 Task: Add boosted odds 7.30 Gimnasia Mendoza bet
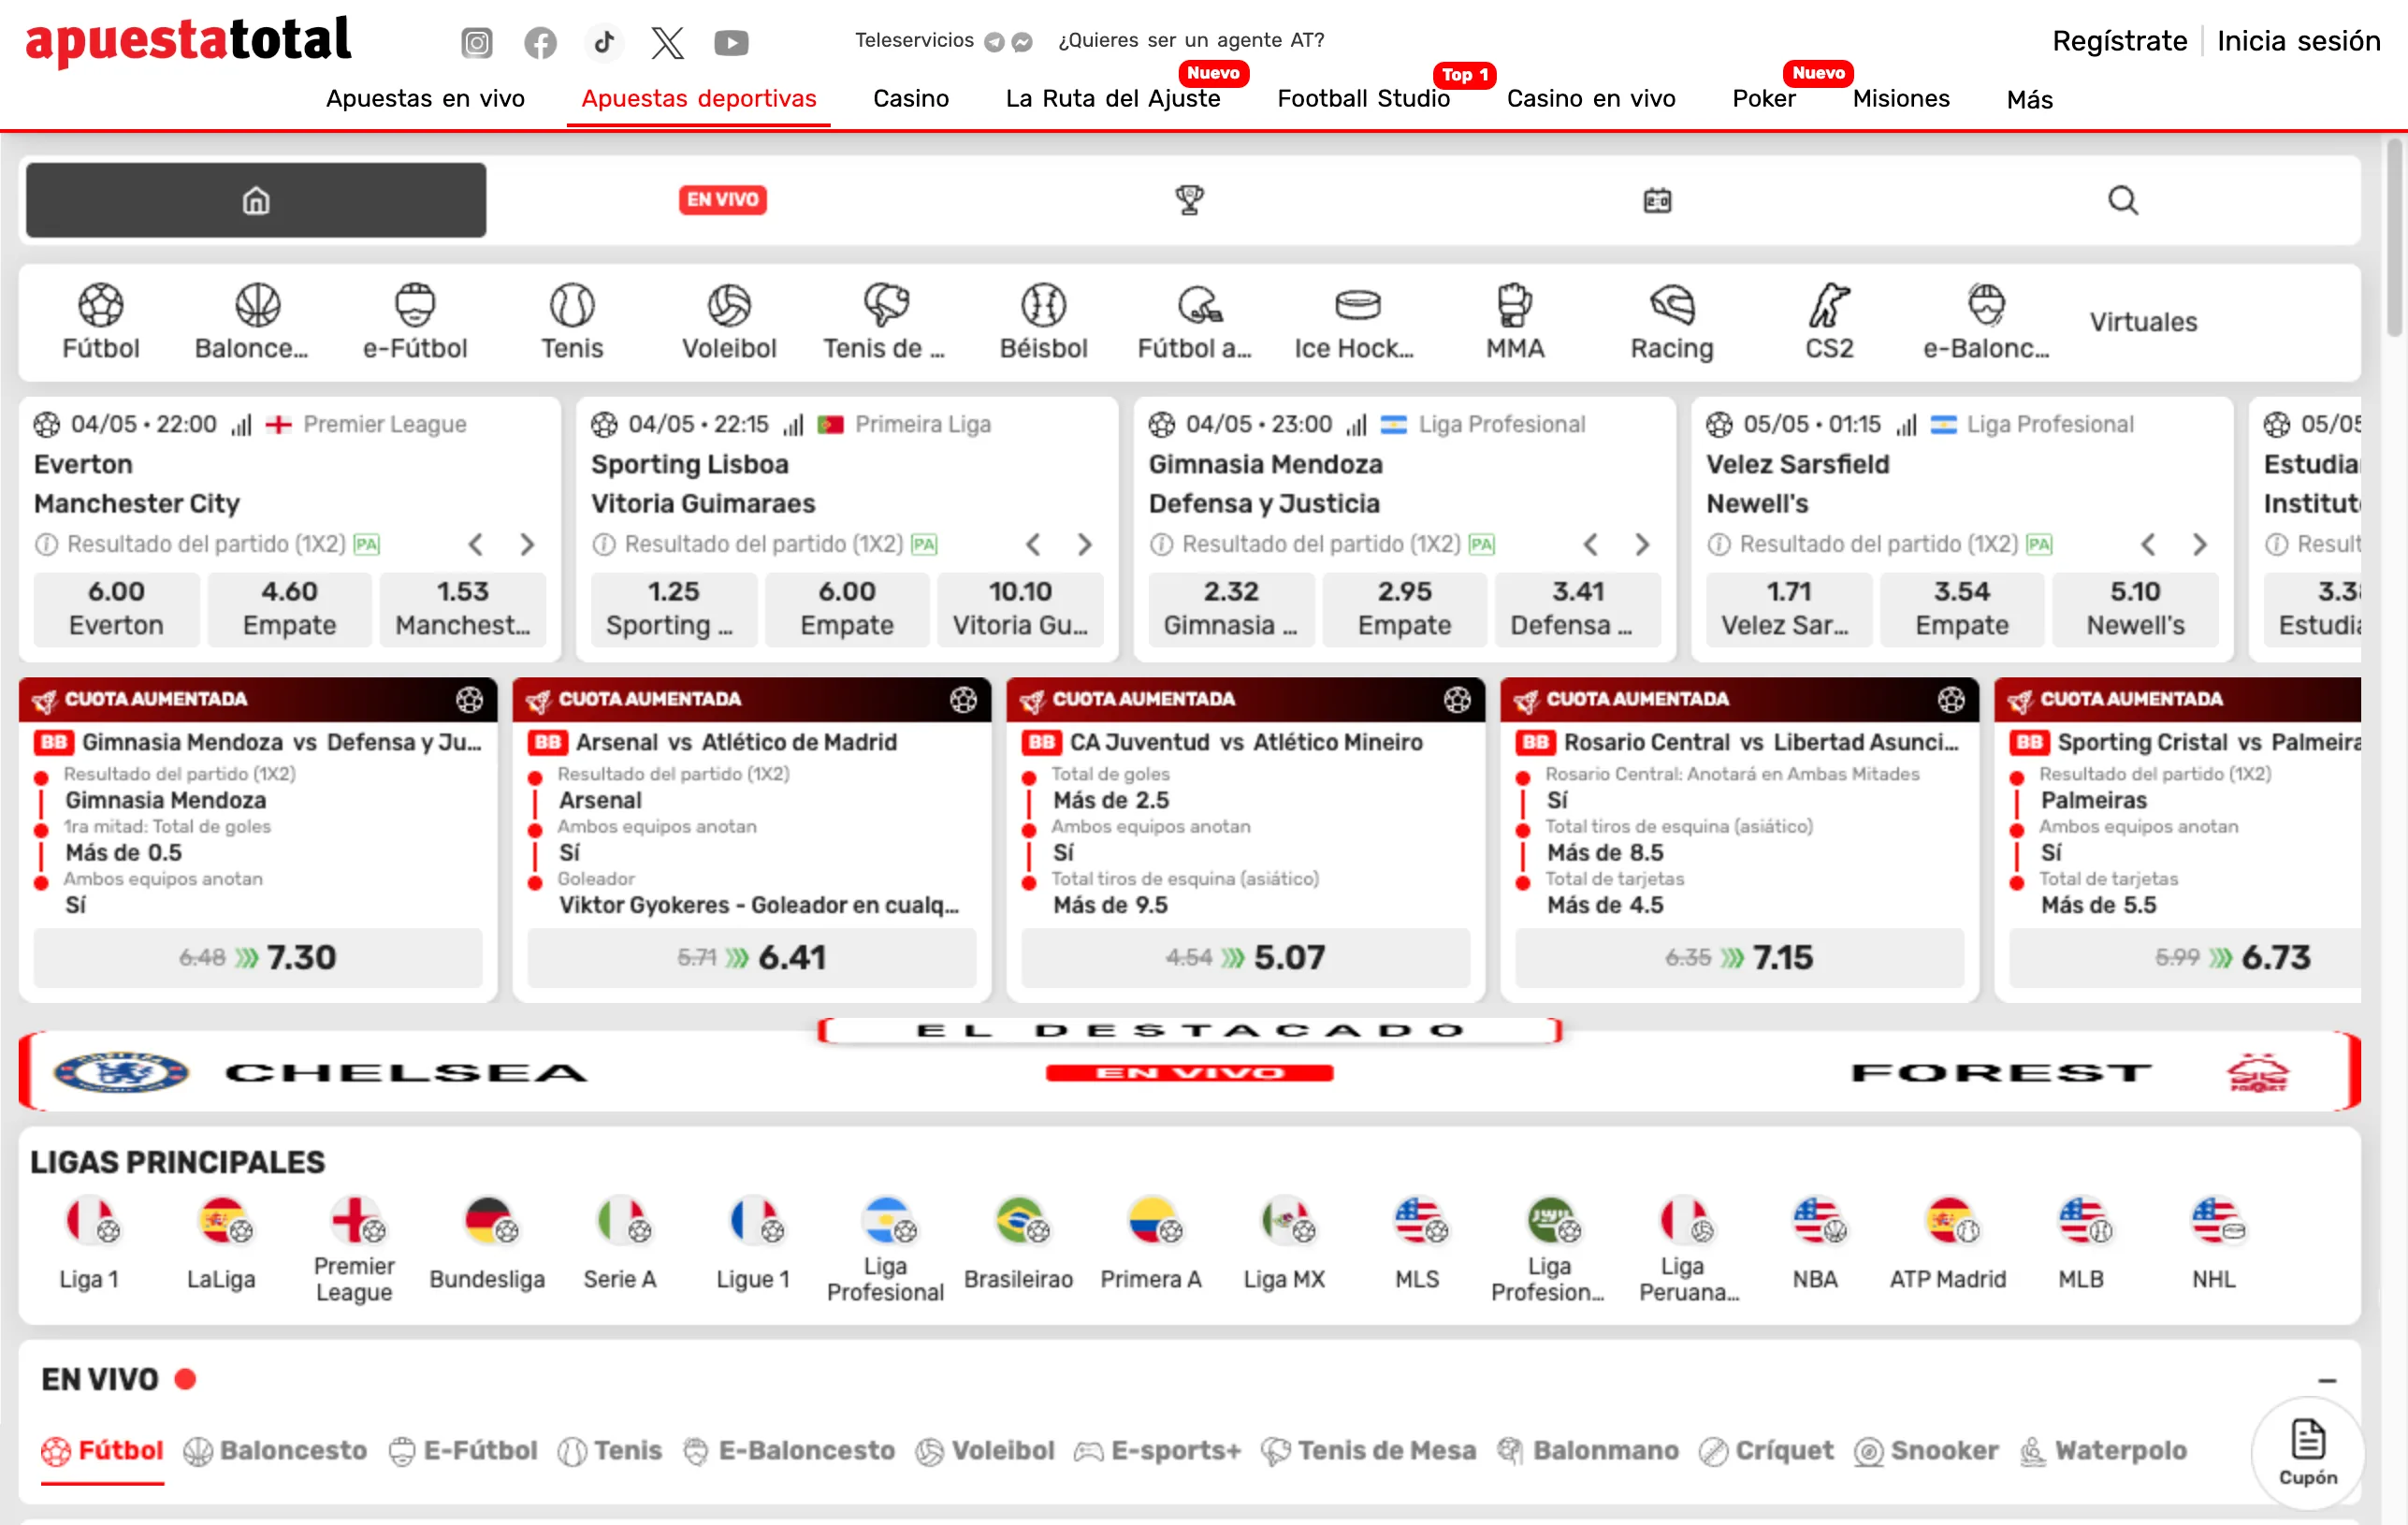pos(257,958)
